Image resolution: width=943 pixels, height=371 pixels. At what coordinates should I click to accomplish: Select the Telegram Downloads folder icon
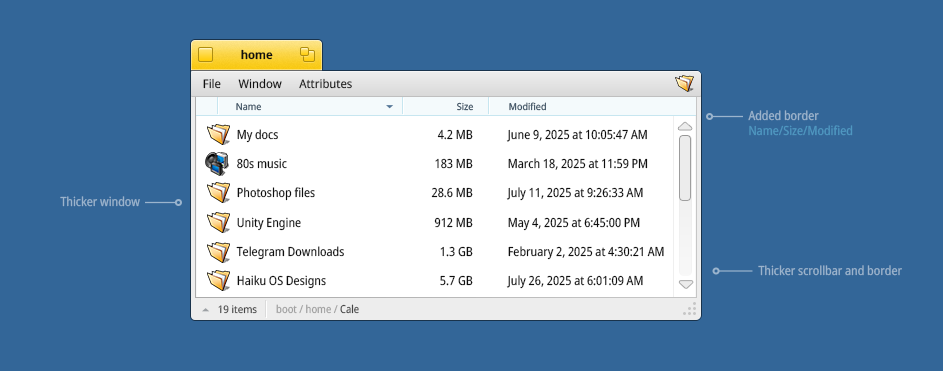coord(218,251)
